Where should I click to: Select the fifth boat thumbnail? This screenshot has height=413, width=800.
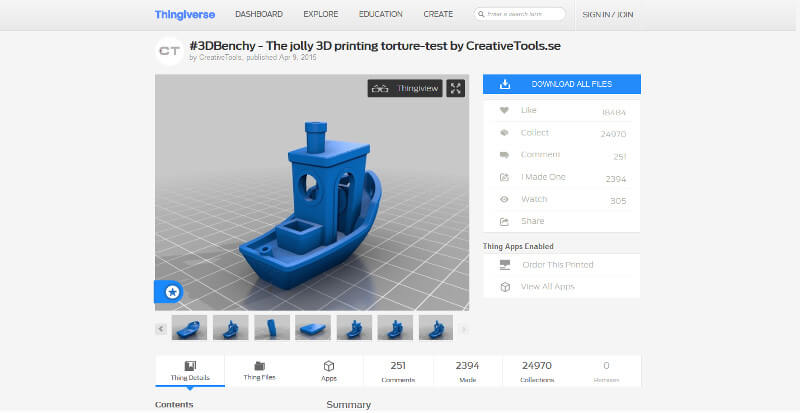point(354,327)
